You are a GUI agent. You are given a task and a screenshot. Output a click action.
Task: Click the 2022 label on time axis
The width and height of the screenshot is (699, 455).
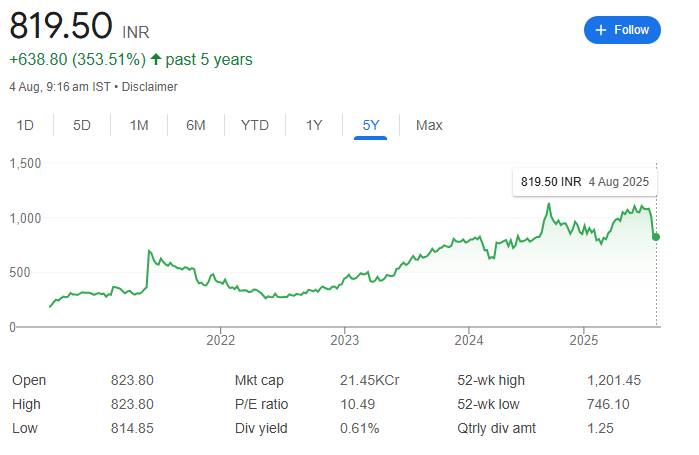click(x=220, y=340)
